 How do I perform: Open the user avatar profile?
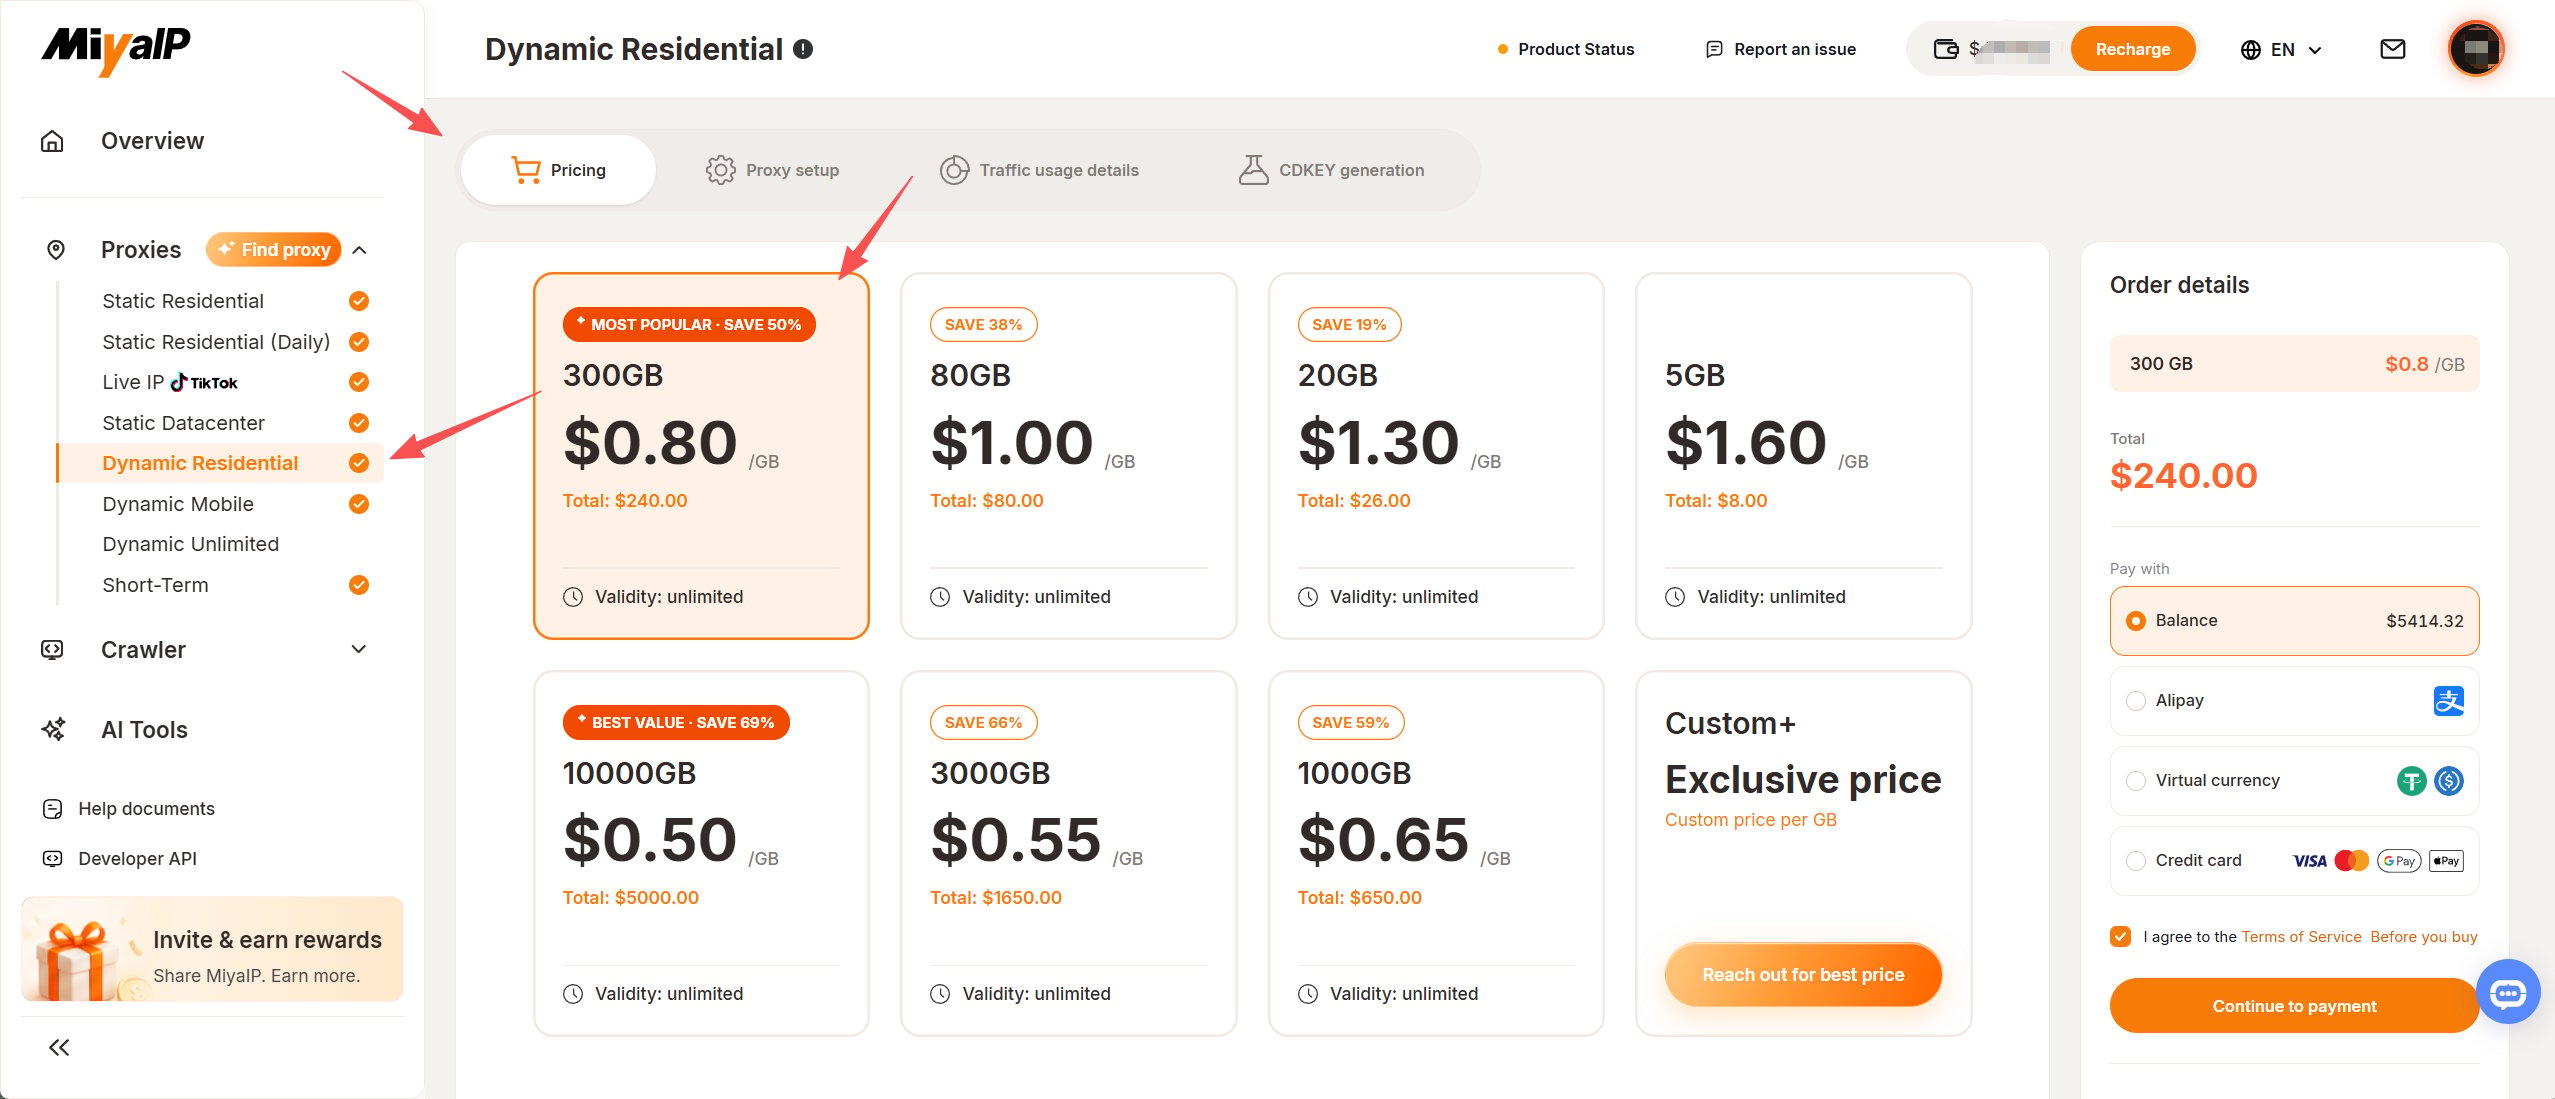point(2476,48)
